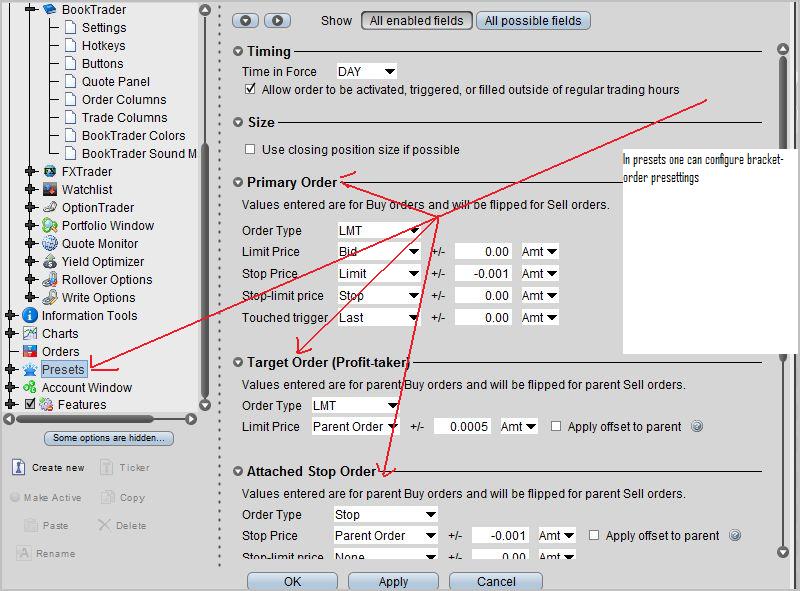Click the Information Tools info icon
This screenshot has height=591, width=800.
pos(30,315)
